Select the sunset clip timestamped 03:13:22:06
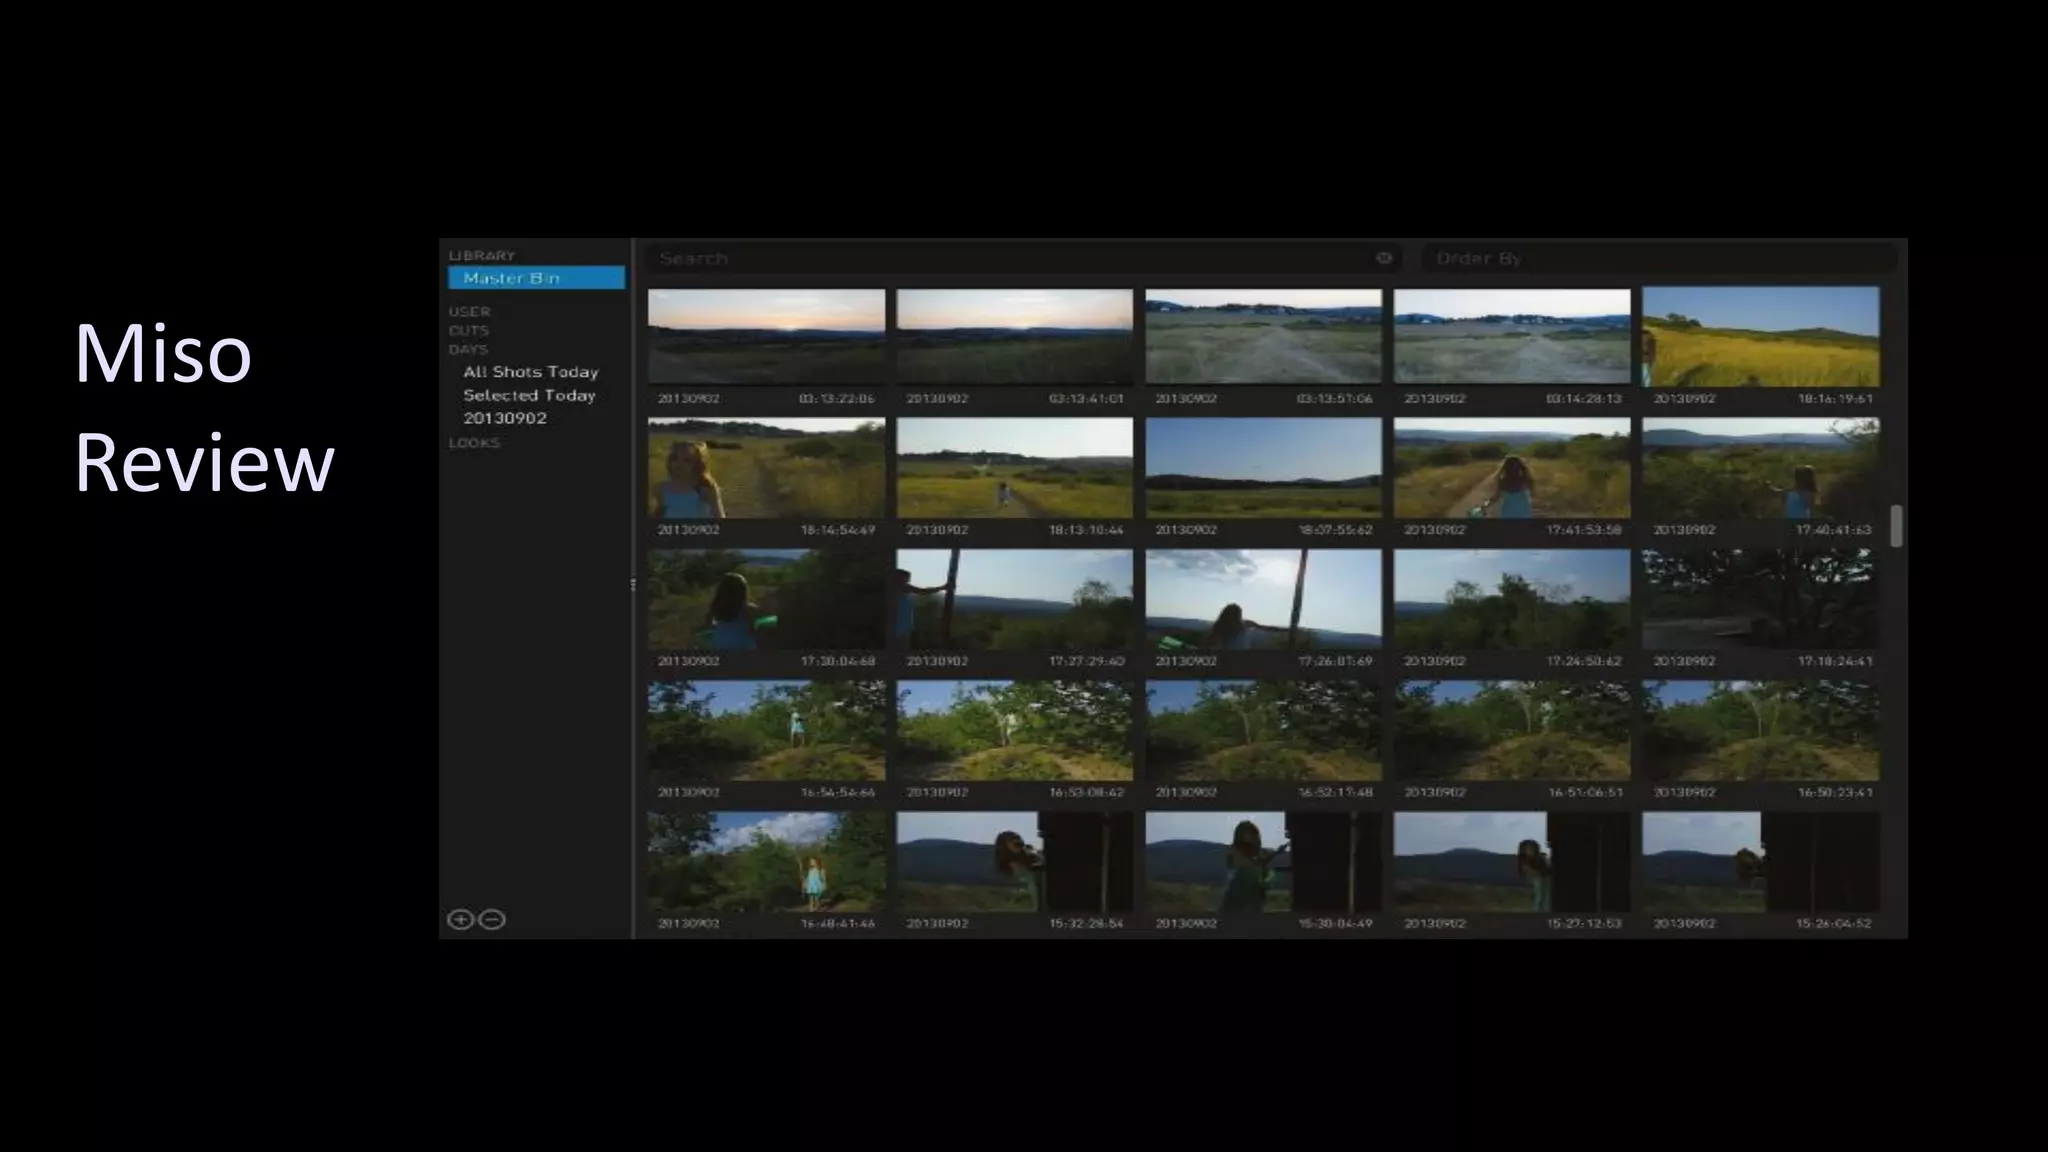 (x=766, y=337)
